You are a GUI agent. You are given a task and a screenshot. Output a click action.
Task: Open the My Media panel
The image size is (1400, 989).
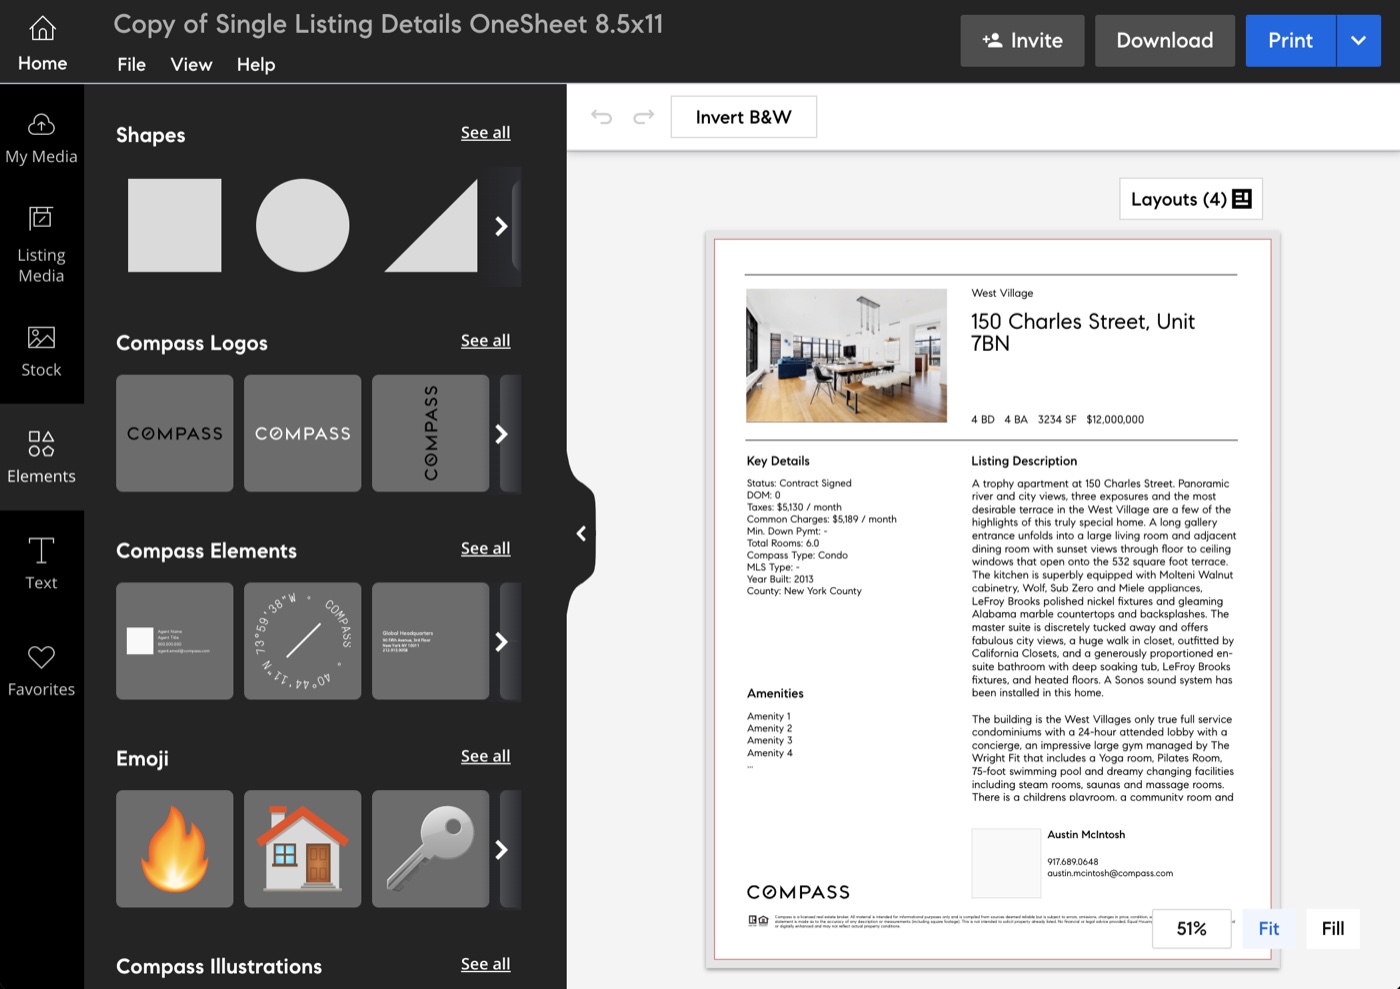[x=41, y=138]
